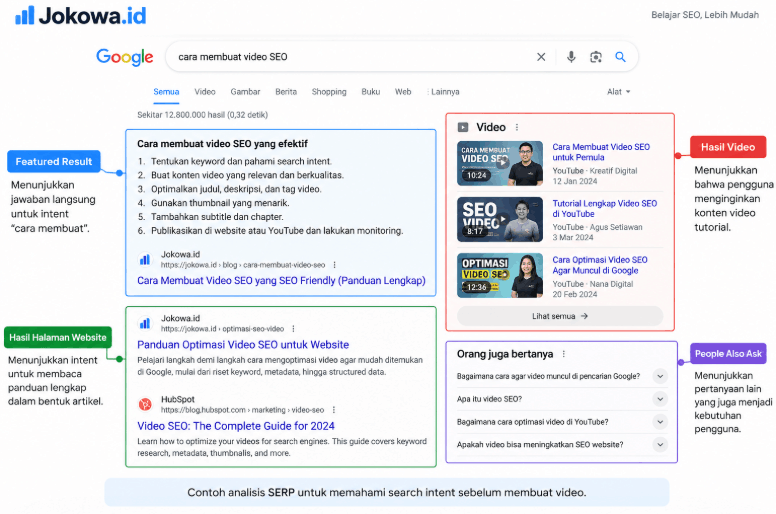Click the Jokowa.id favicon above Panduan Optimasi
Viewport: 776px width, 514px height.
(x=145, y=324)
